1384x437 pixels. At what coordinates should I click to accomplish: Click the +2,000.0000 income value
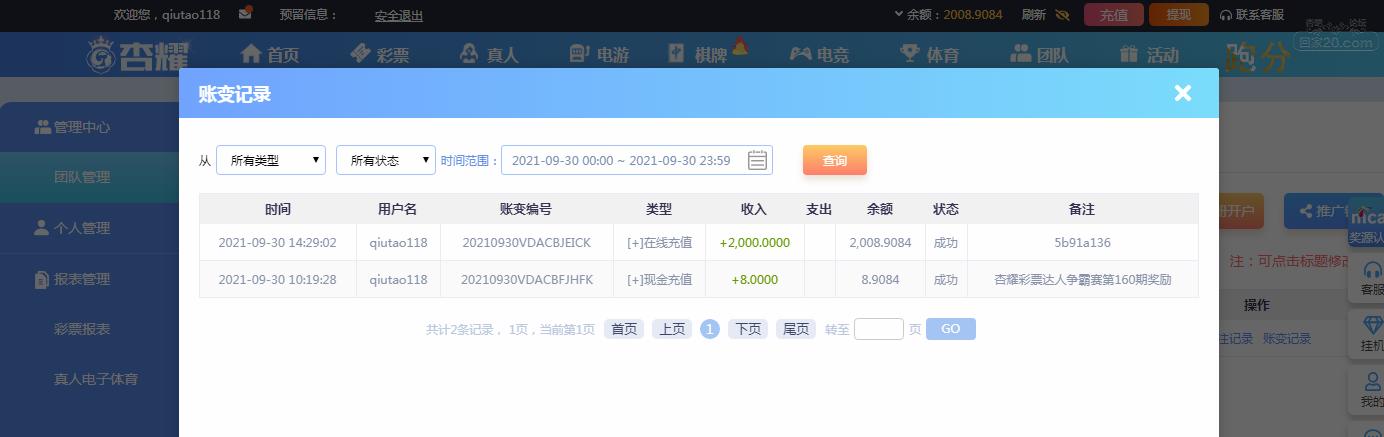click(755, 242)
